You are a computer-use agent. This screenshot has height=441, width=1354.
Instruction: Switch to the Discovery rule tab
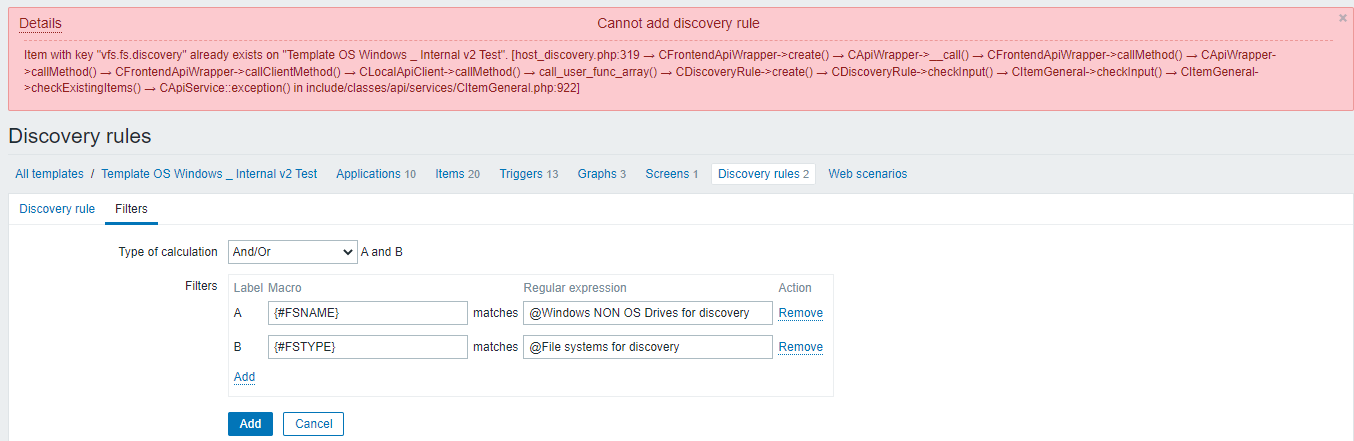[57, 209]
